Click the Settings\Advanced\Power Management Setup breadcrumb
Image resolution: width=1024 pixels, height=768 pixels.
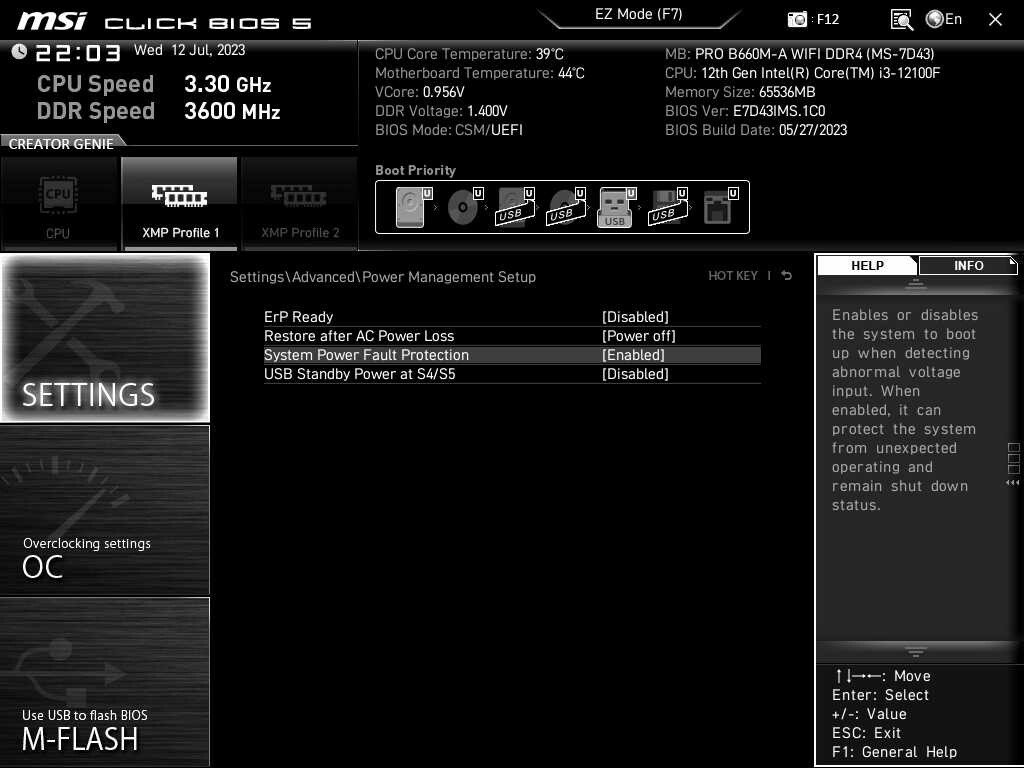[383, 277]
